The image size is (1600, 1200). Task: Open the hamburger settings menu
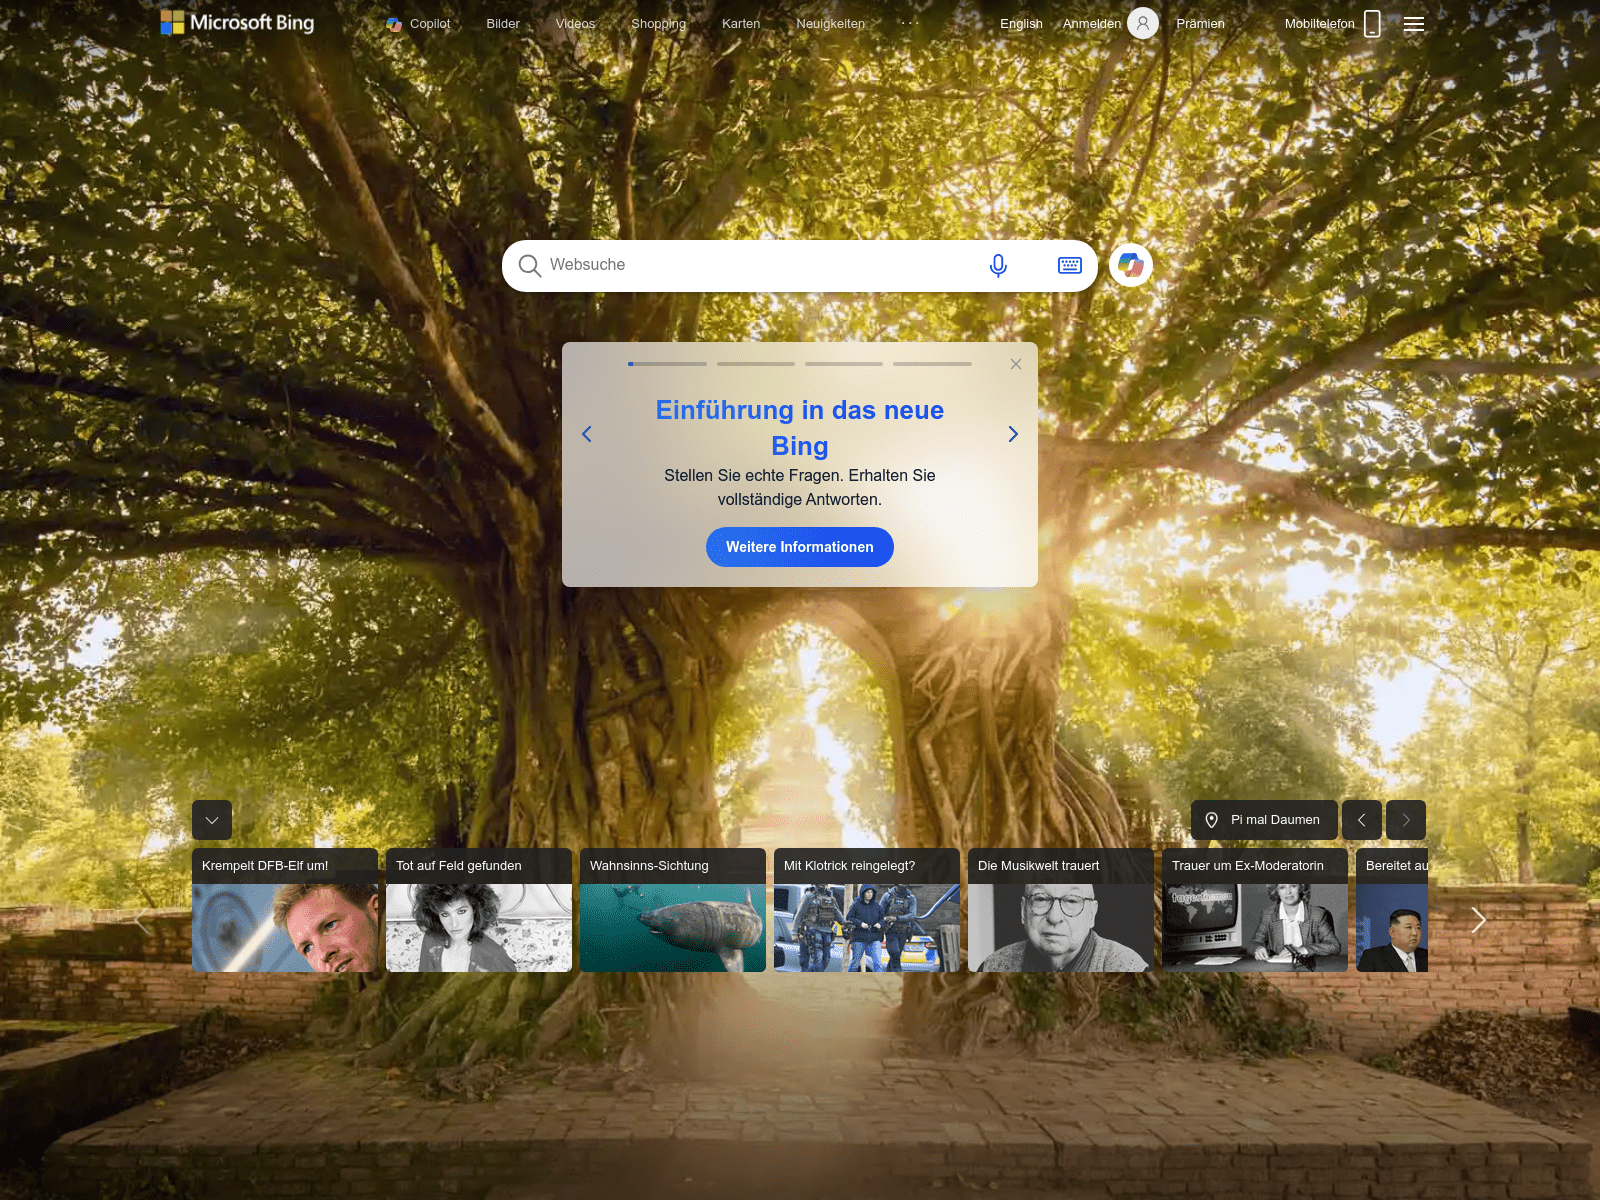click(1414, 24)
